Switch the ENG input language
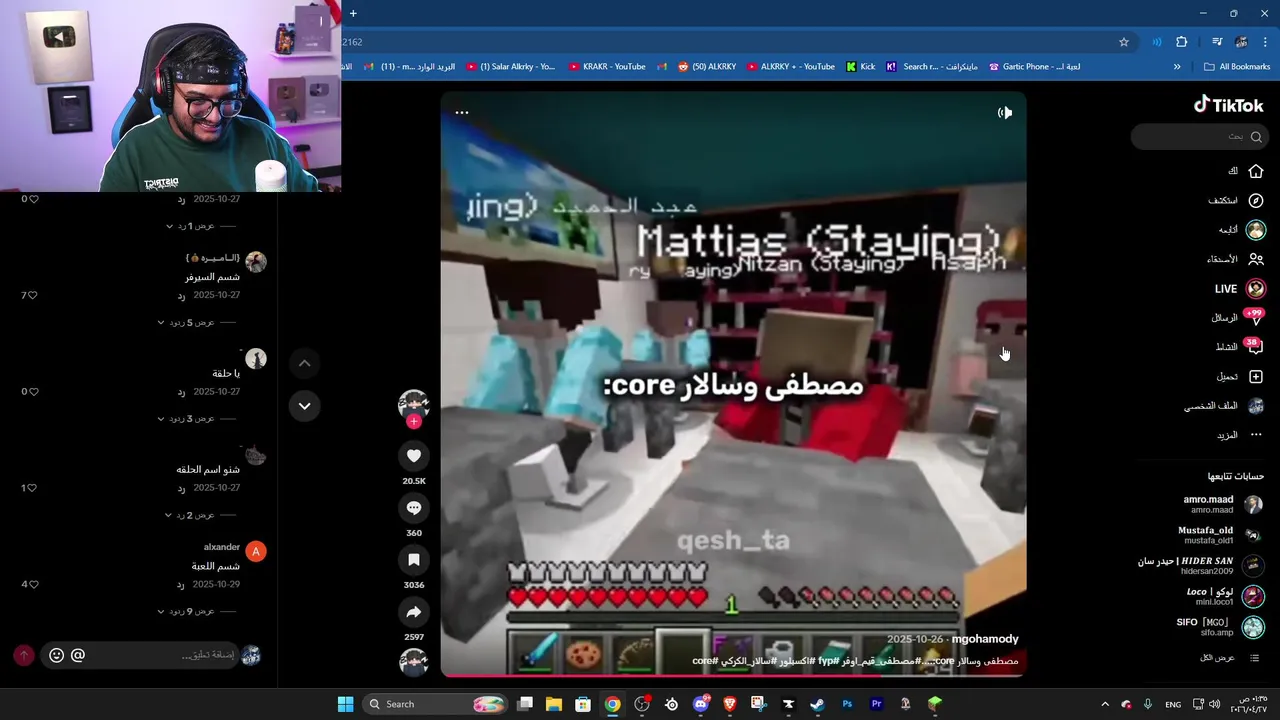 [x=1173, y=704]
